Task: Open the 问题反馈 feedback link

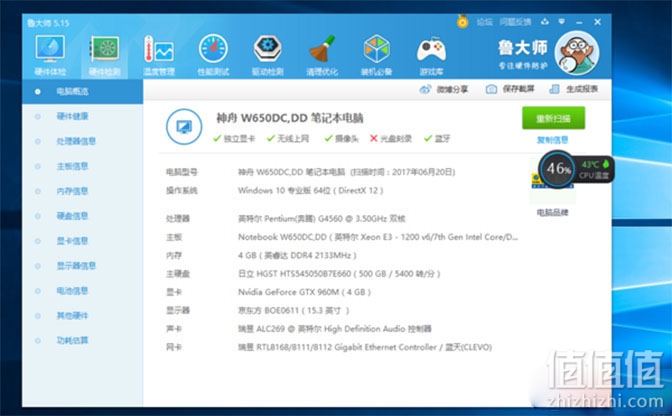Action: 516,22
